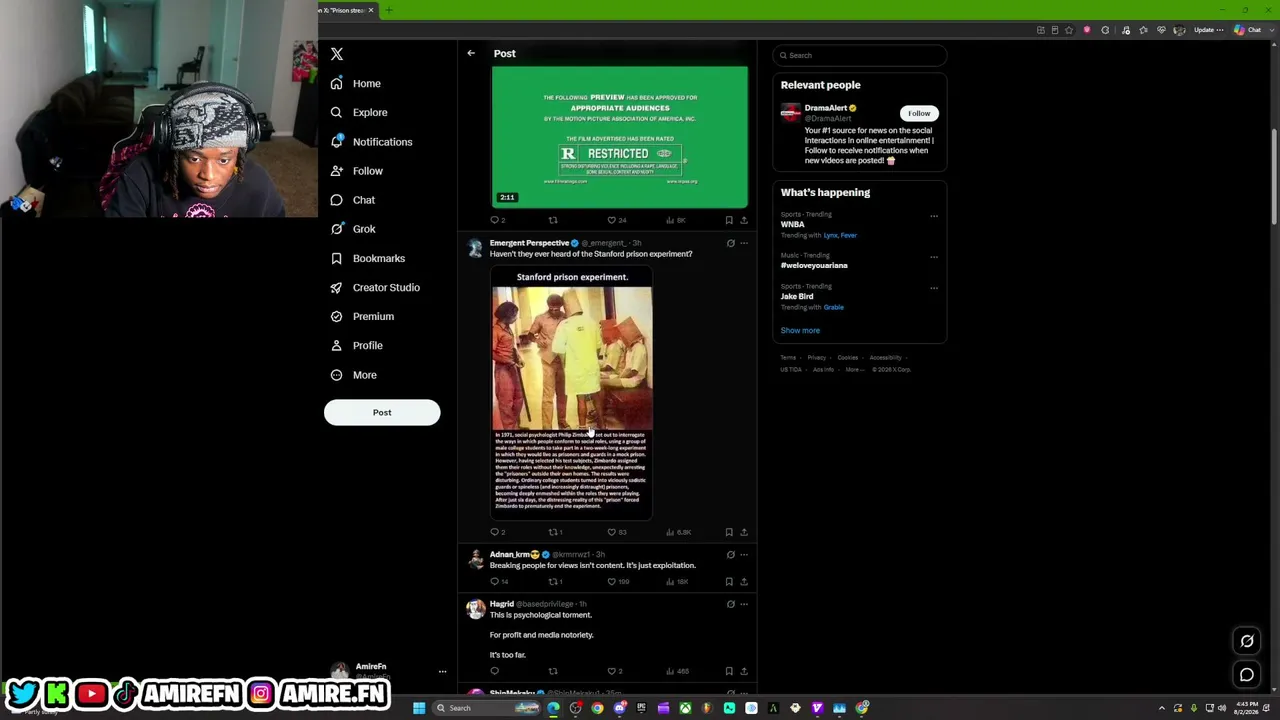This screenshot has height=720, width=1280.
Task: Open Creator Studio in sidebar
Action: point(375,287)
